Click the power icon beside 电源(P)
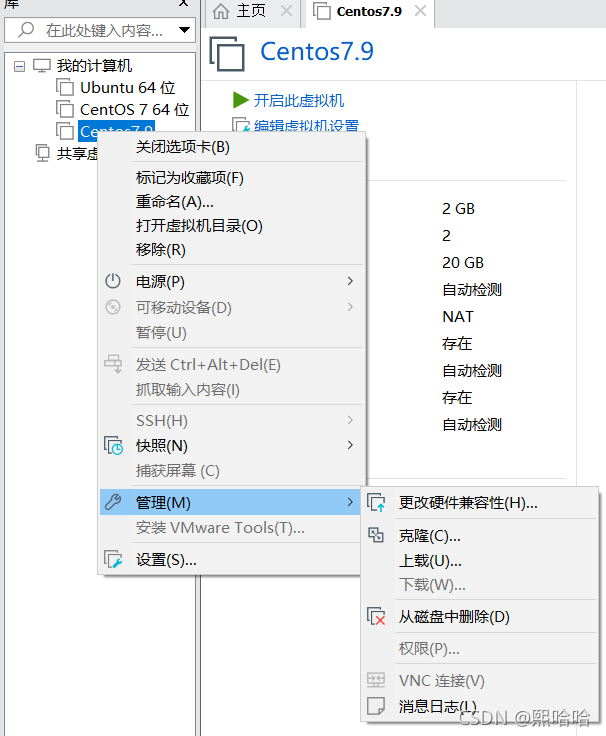The height and width of the screenshot is (736, 606). coord(113,281)
